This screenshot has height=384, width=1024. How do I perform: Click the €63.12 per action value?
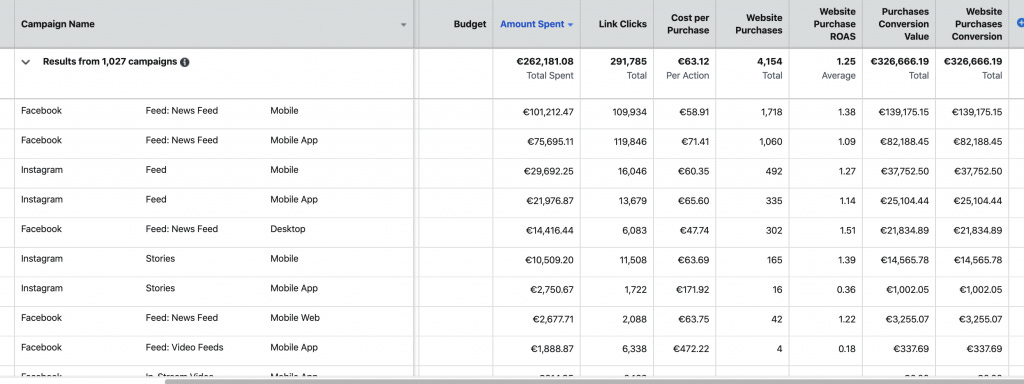[x=694, y=61]
